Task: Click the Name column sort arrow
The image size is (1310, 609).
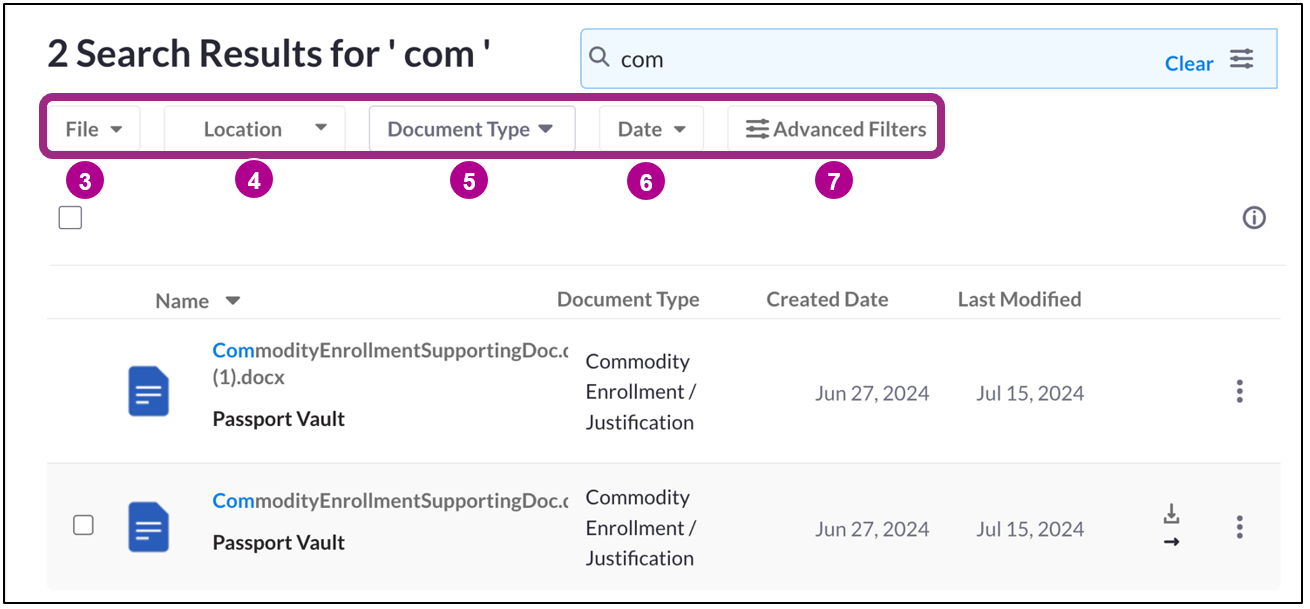Action: [x=232, y=300]
